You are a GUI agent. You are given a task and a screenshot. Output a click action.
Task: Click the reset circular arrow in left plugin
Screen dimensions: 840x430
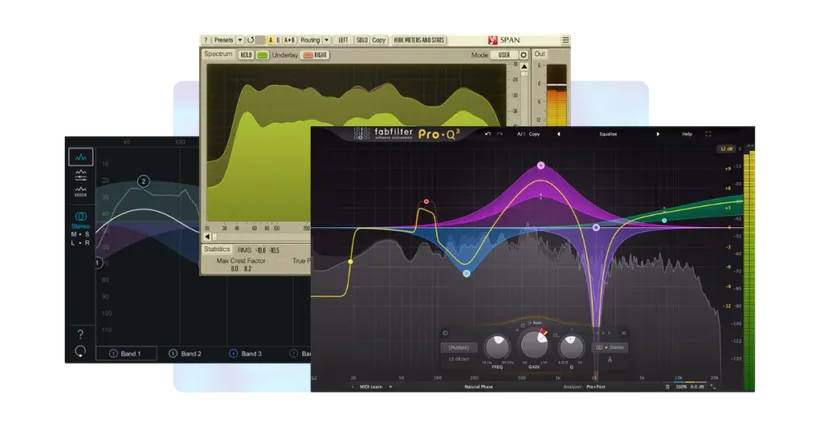tap(80, 351)
